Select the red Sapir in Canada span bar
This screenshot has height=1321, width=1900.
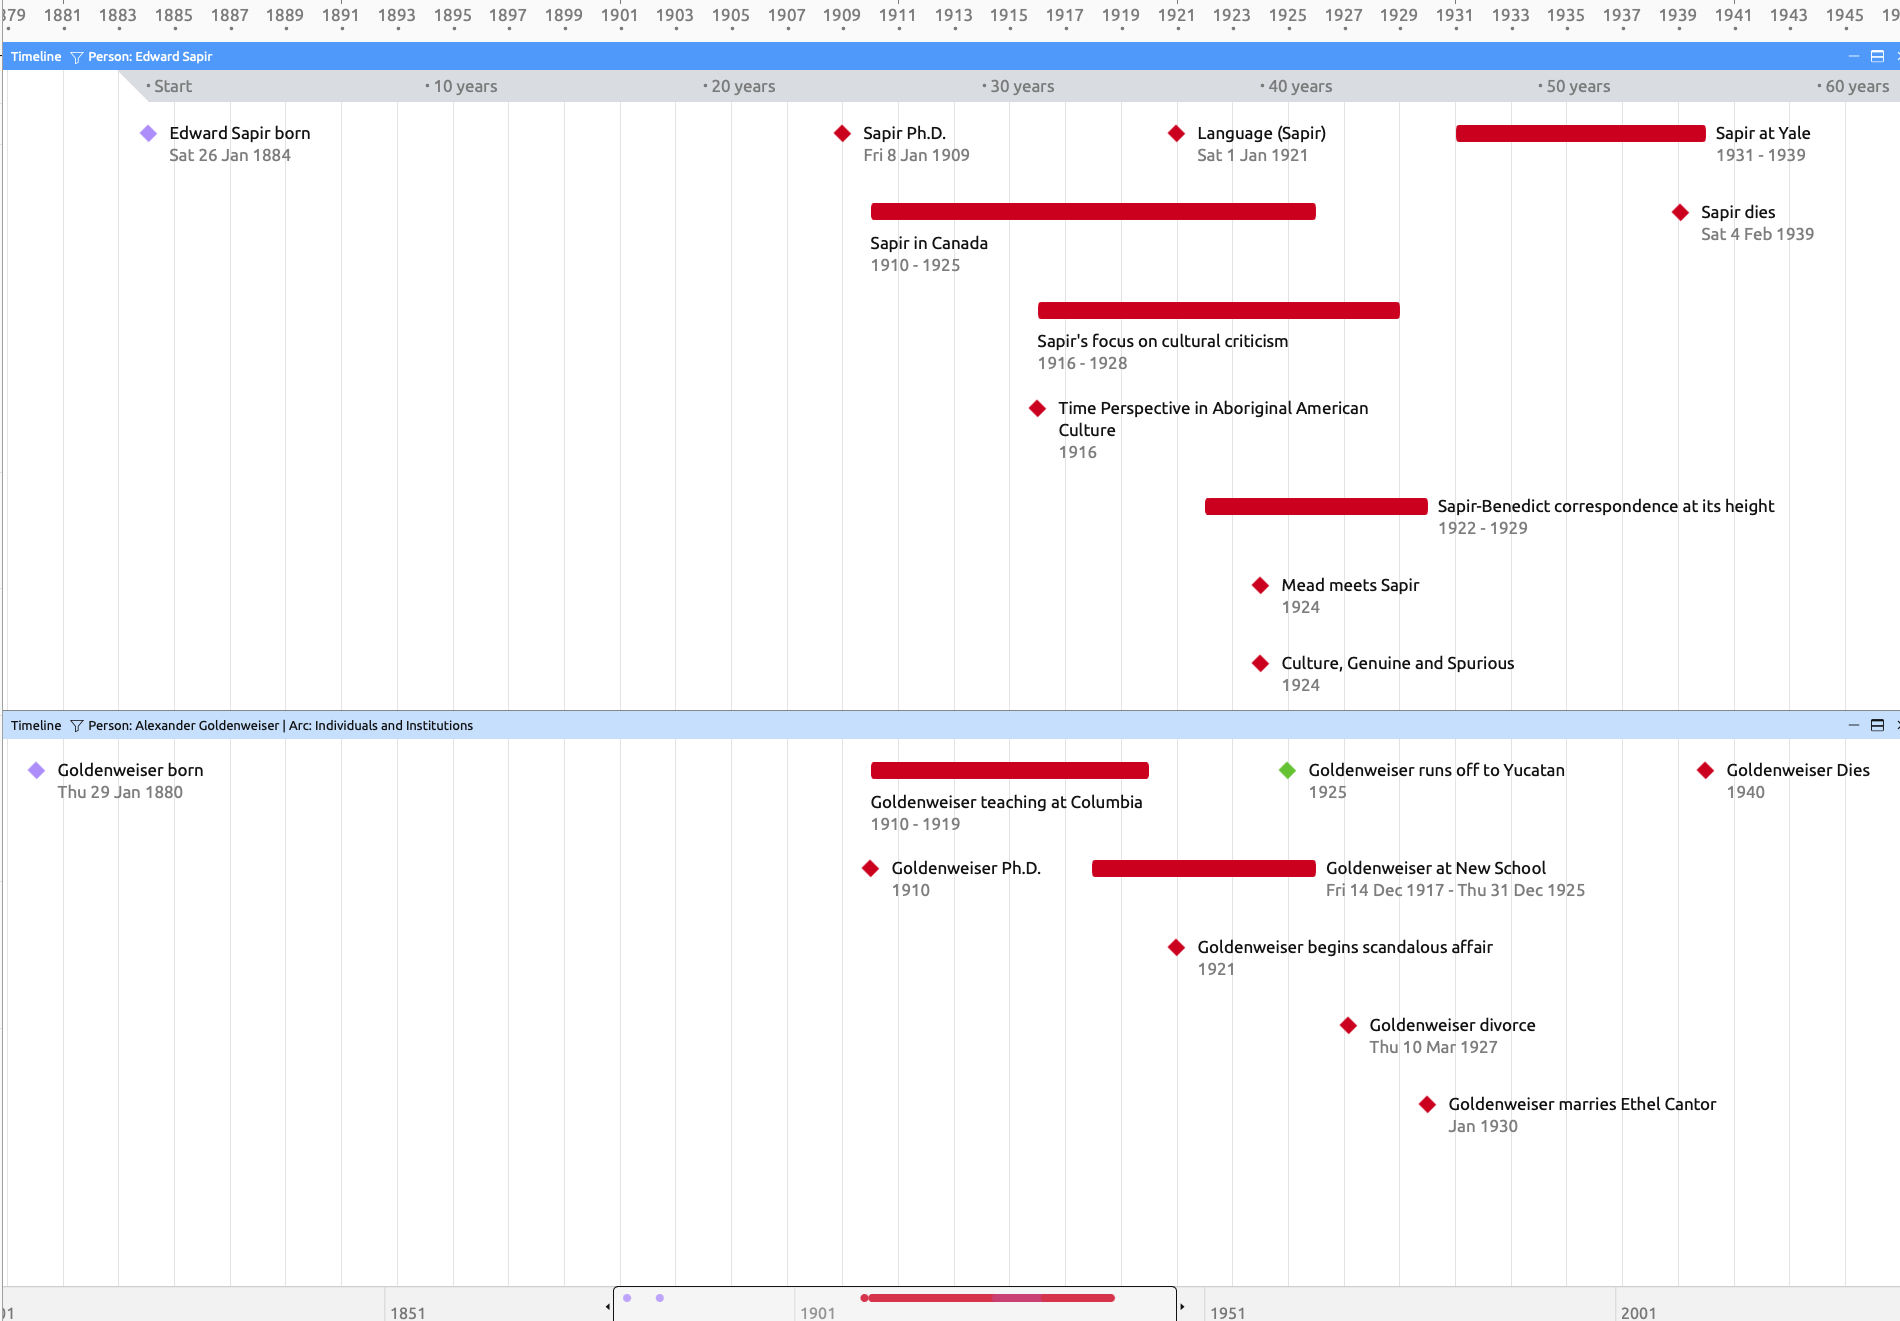(x=1092, y=211)
